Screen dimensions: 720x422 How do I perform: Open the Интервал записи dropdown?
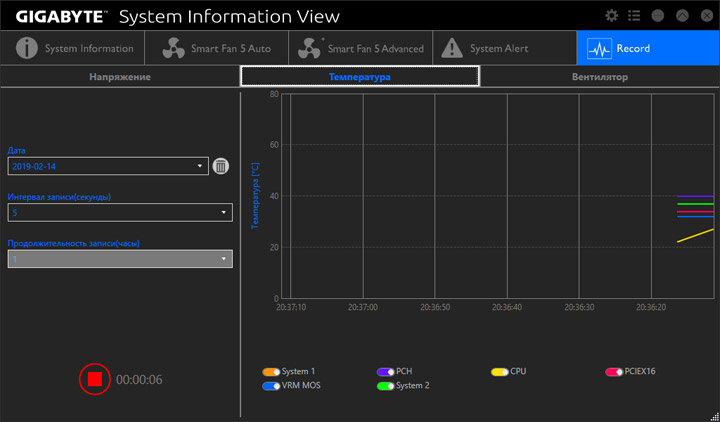point(120,213)
